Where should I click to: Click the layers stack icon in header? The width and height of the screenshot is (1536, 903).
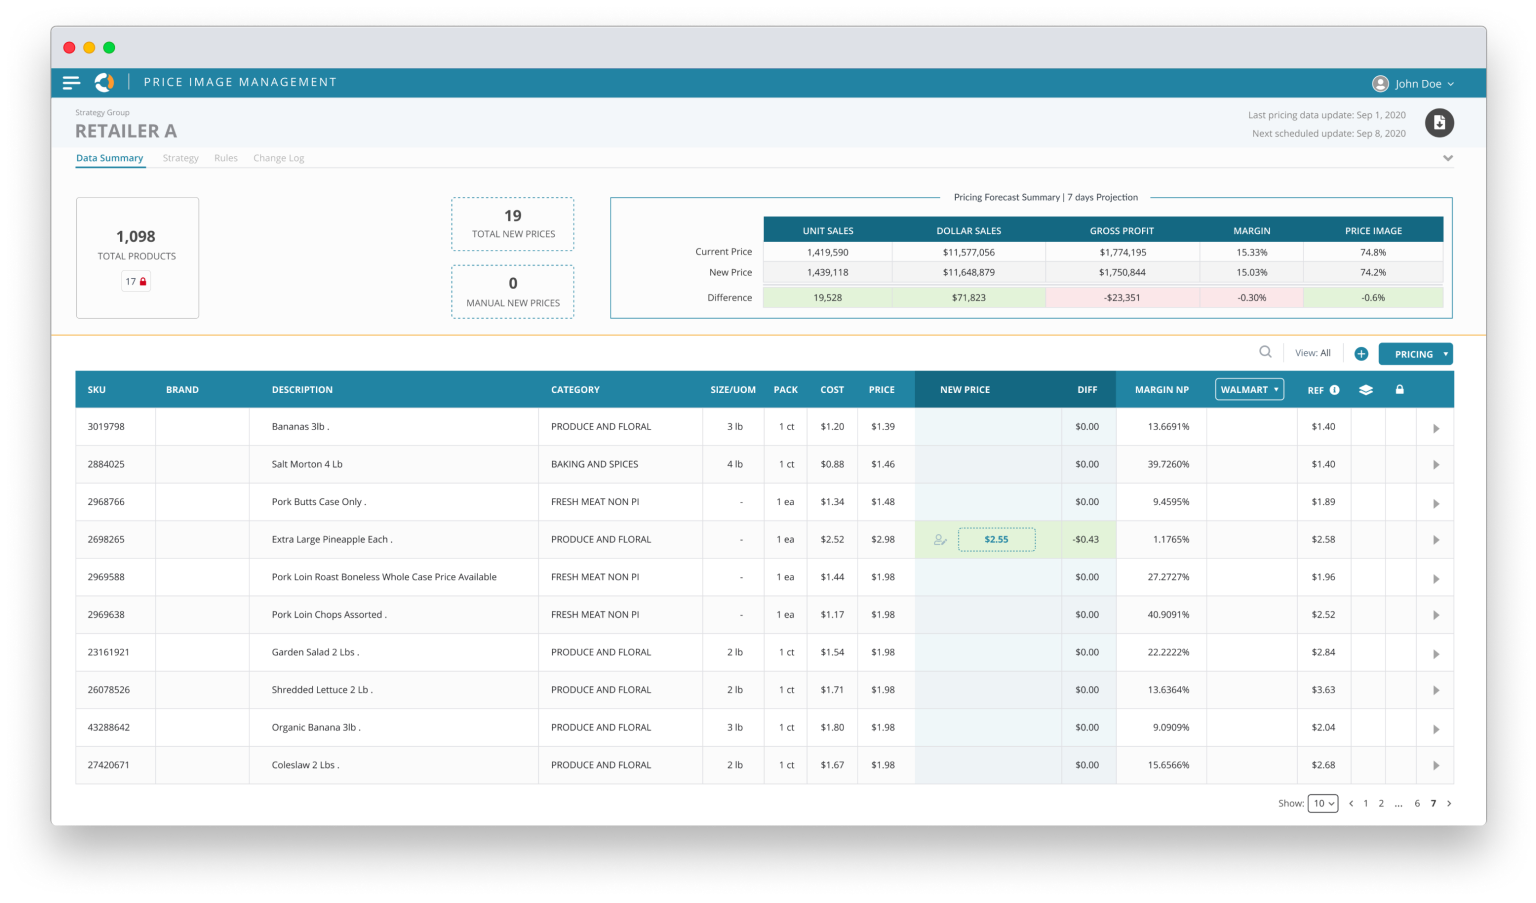tap(1366, 390)
